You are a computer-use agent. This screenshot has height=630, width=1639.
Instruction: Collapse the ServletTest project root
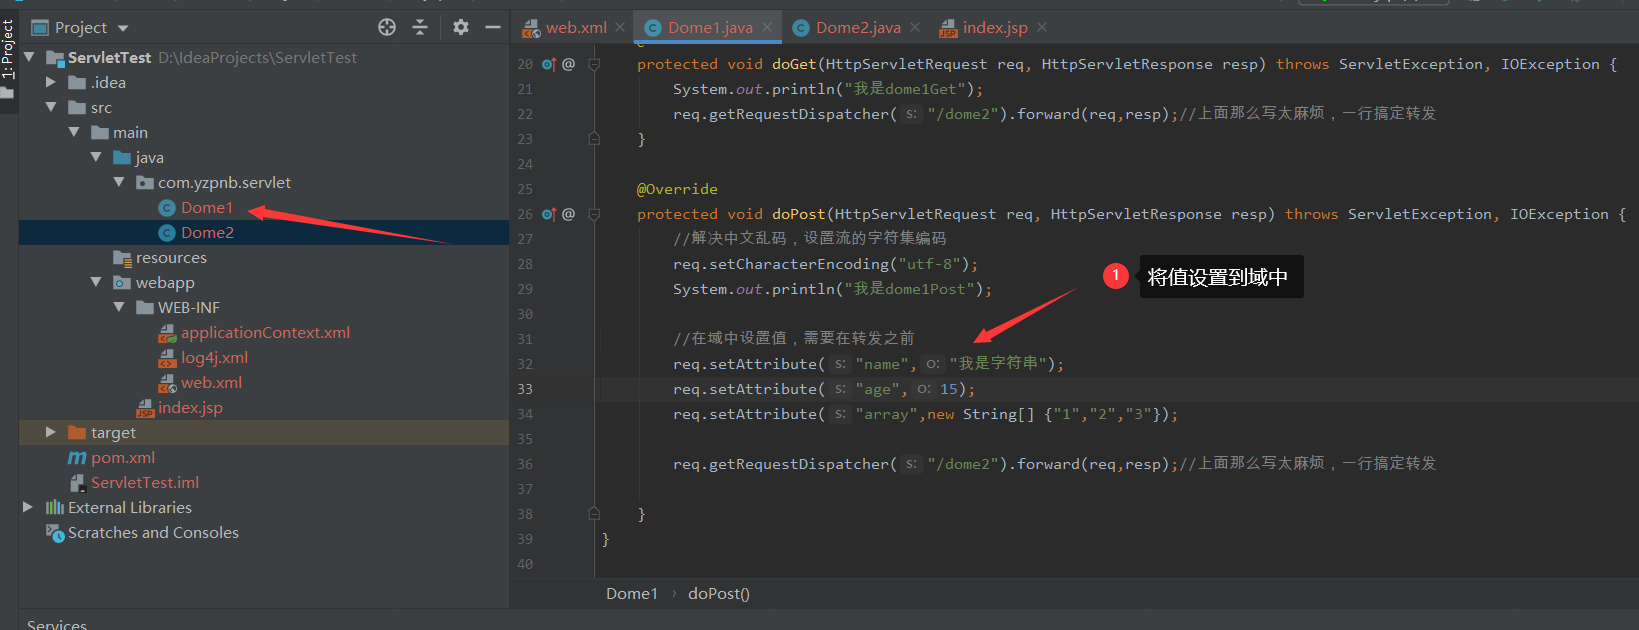point(29,57)
